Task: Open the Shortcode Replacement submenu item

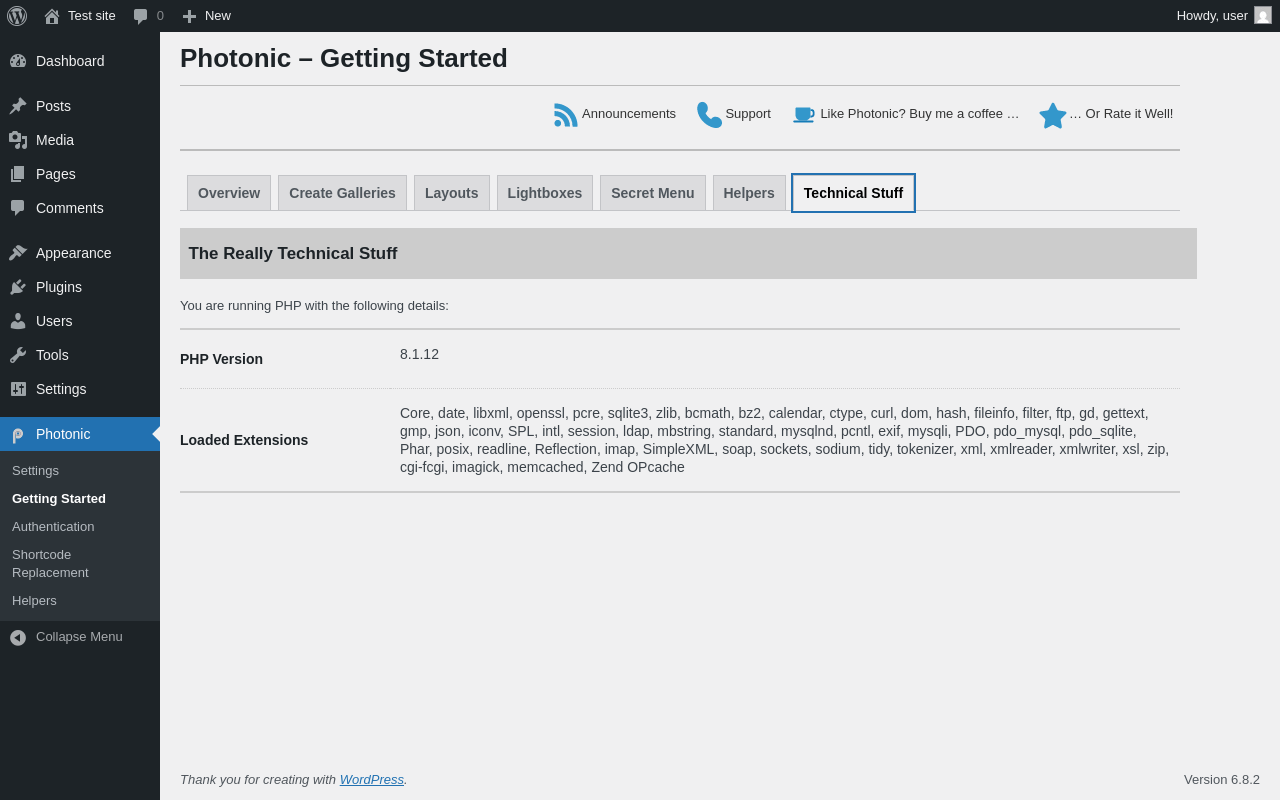Action: click(50, 563)
